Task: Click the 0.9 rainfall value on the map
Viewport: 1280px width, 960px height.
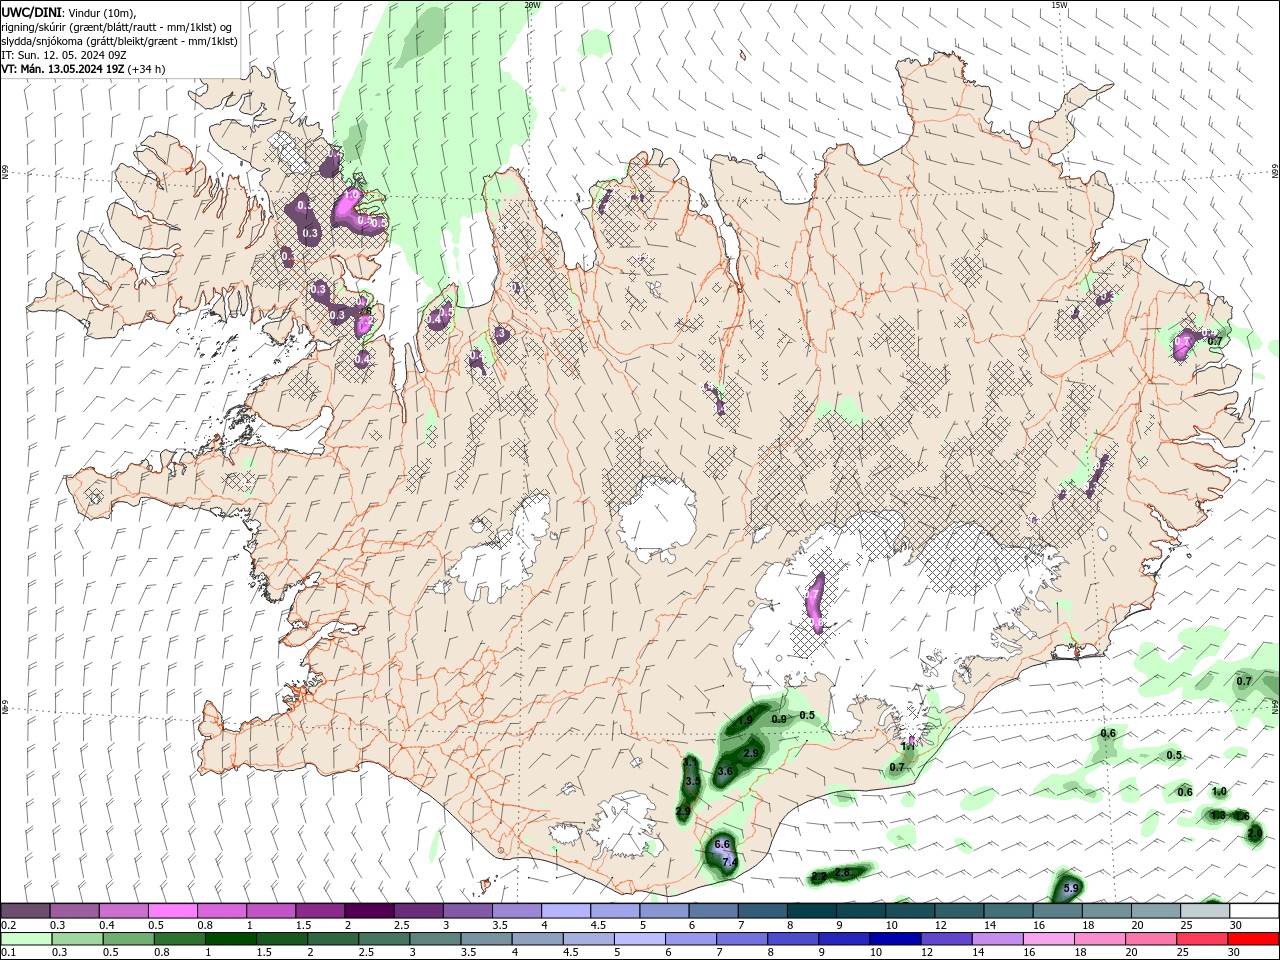Action: pos(779,719)
